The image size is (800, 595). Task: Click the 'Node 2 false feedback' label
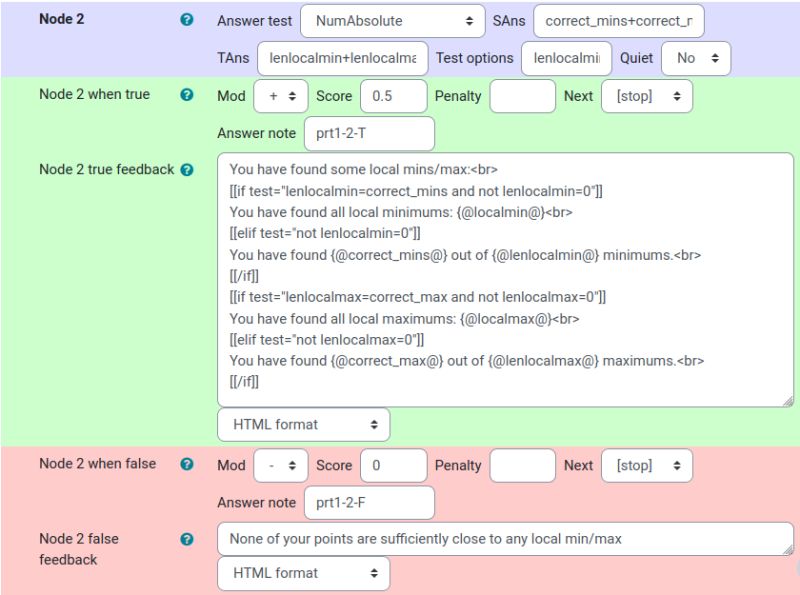(79, 550)
